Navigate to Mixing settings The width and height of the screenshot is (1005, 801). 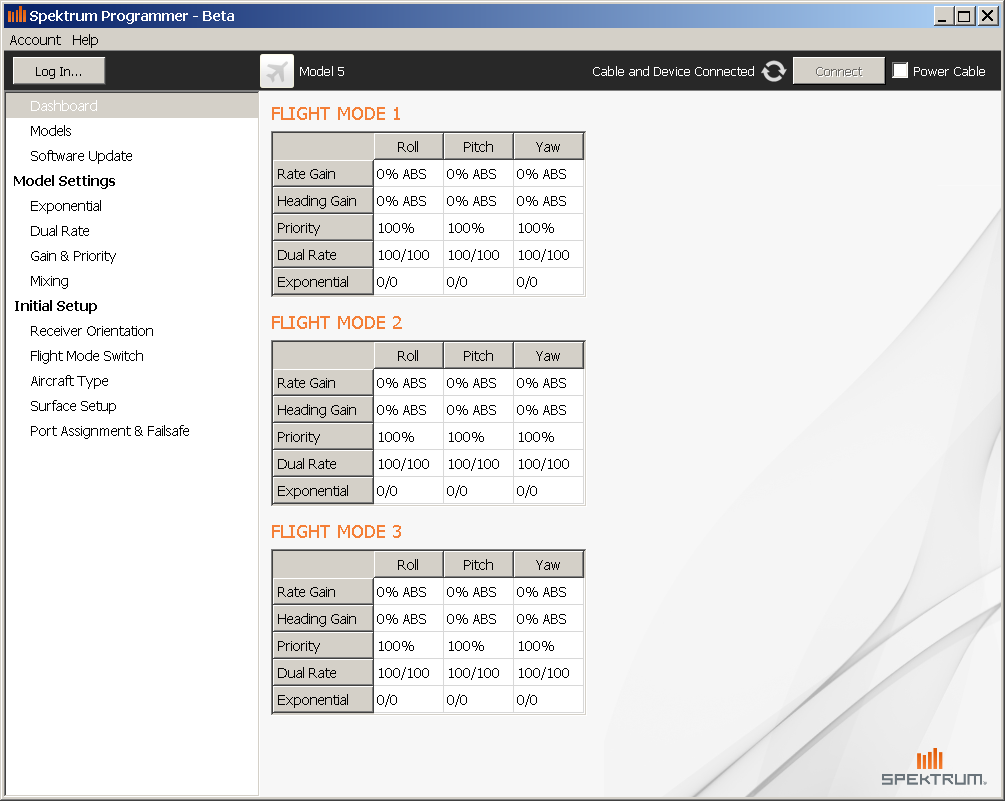(x=49, y=281)
